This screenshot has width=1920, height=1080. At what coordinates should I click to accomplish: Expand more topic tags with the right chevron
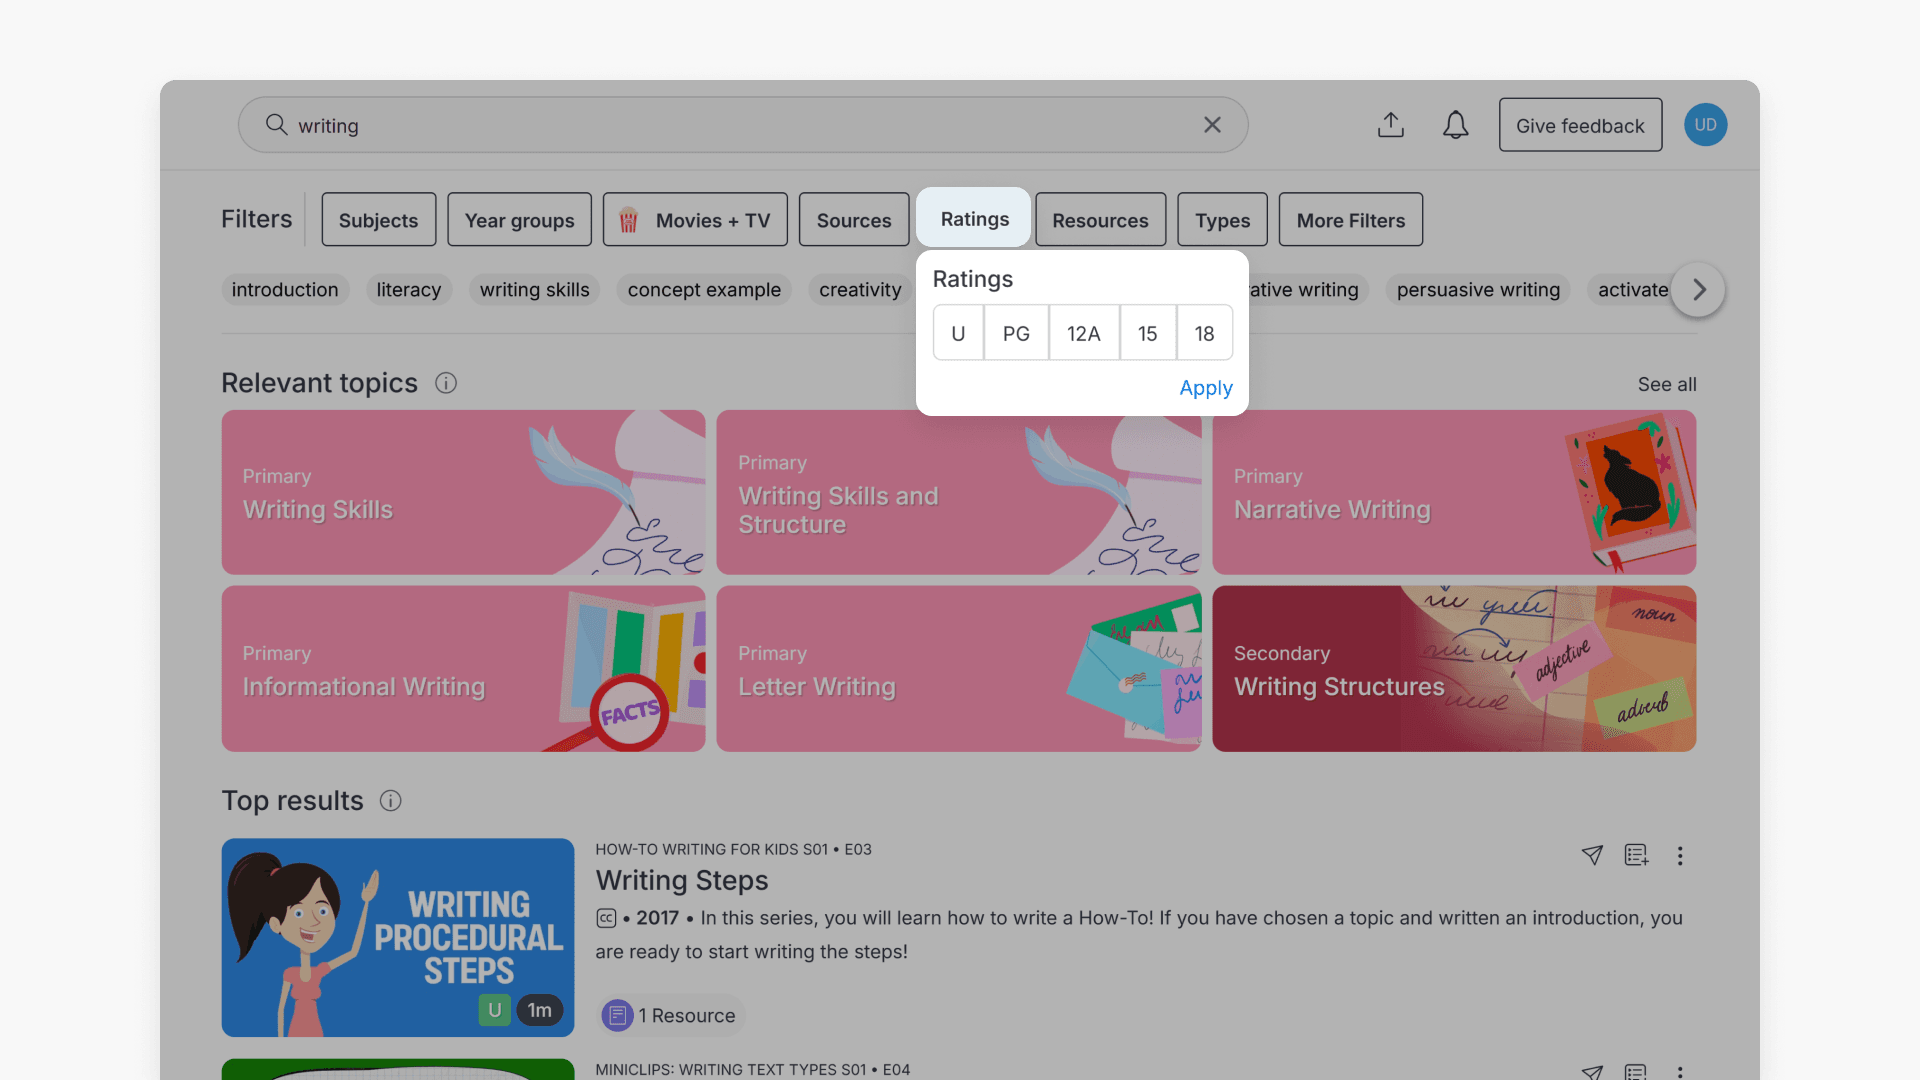click(1697, 290)
